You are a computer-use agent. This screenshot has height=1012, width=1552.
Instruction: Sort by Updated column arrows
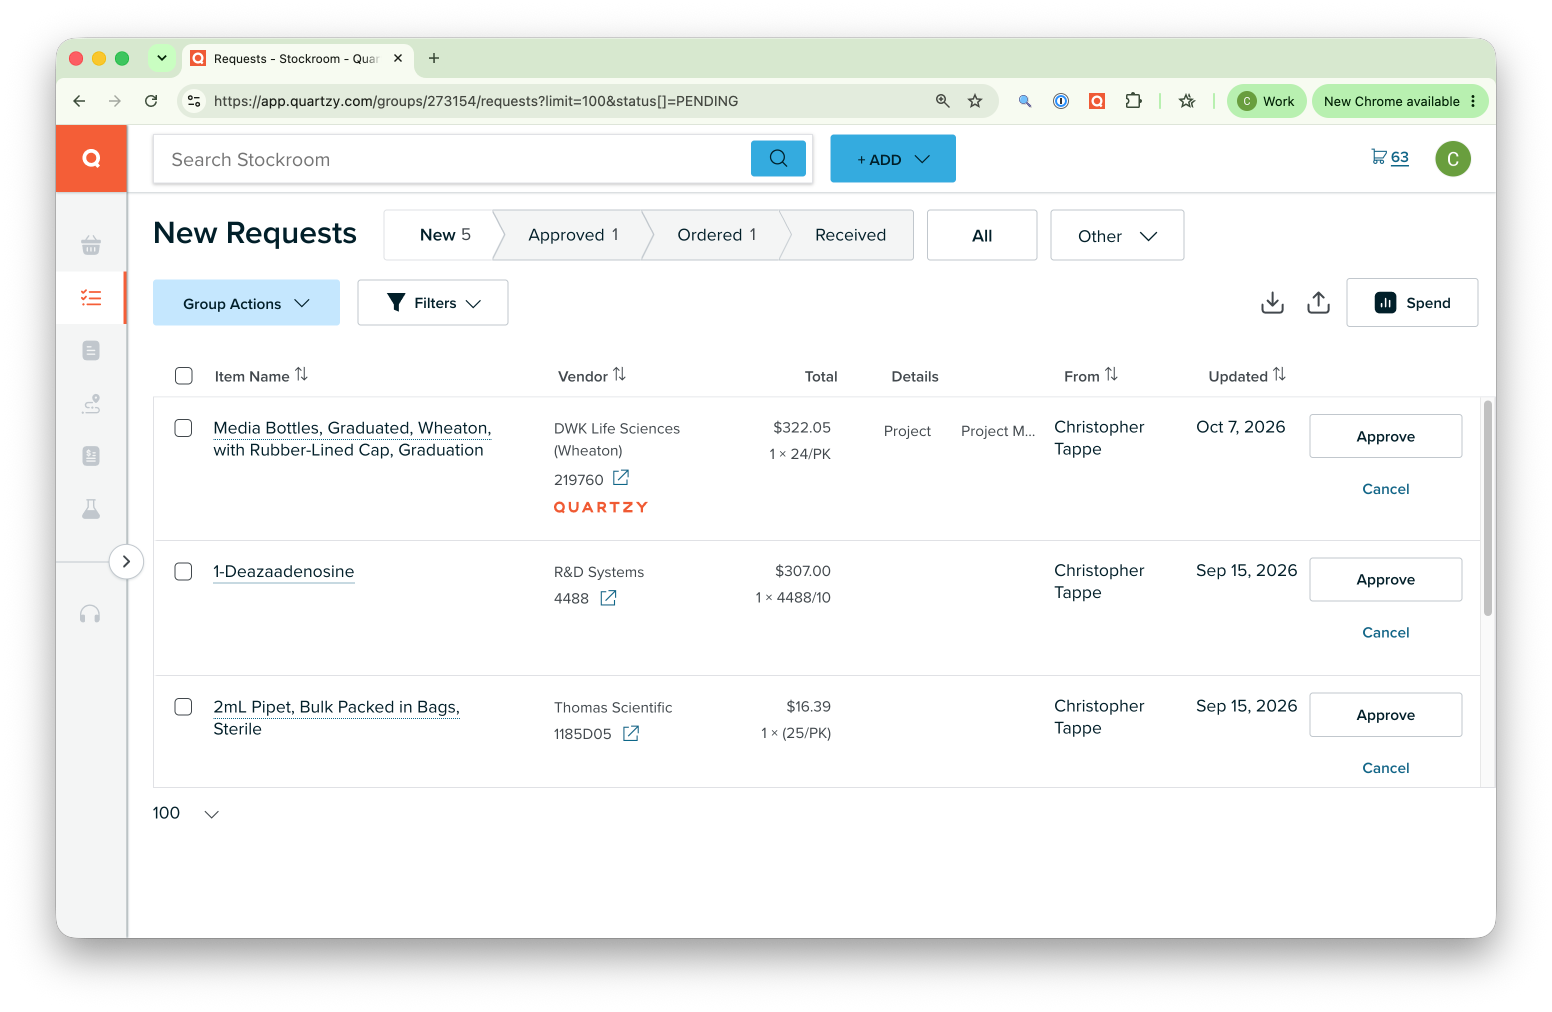(1279, 374)
